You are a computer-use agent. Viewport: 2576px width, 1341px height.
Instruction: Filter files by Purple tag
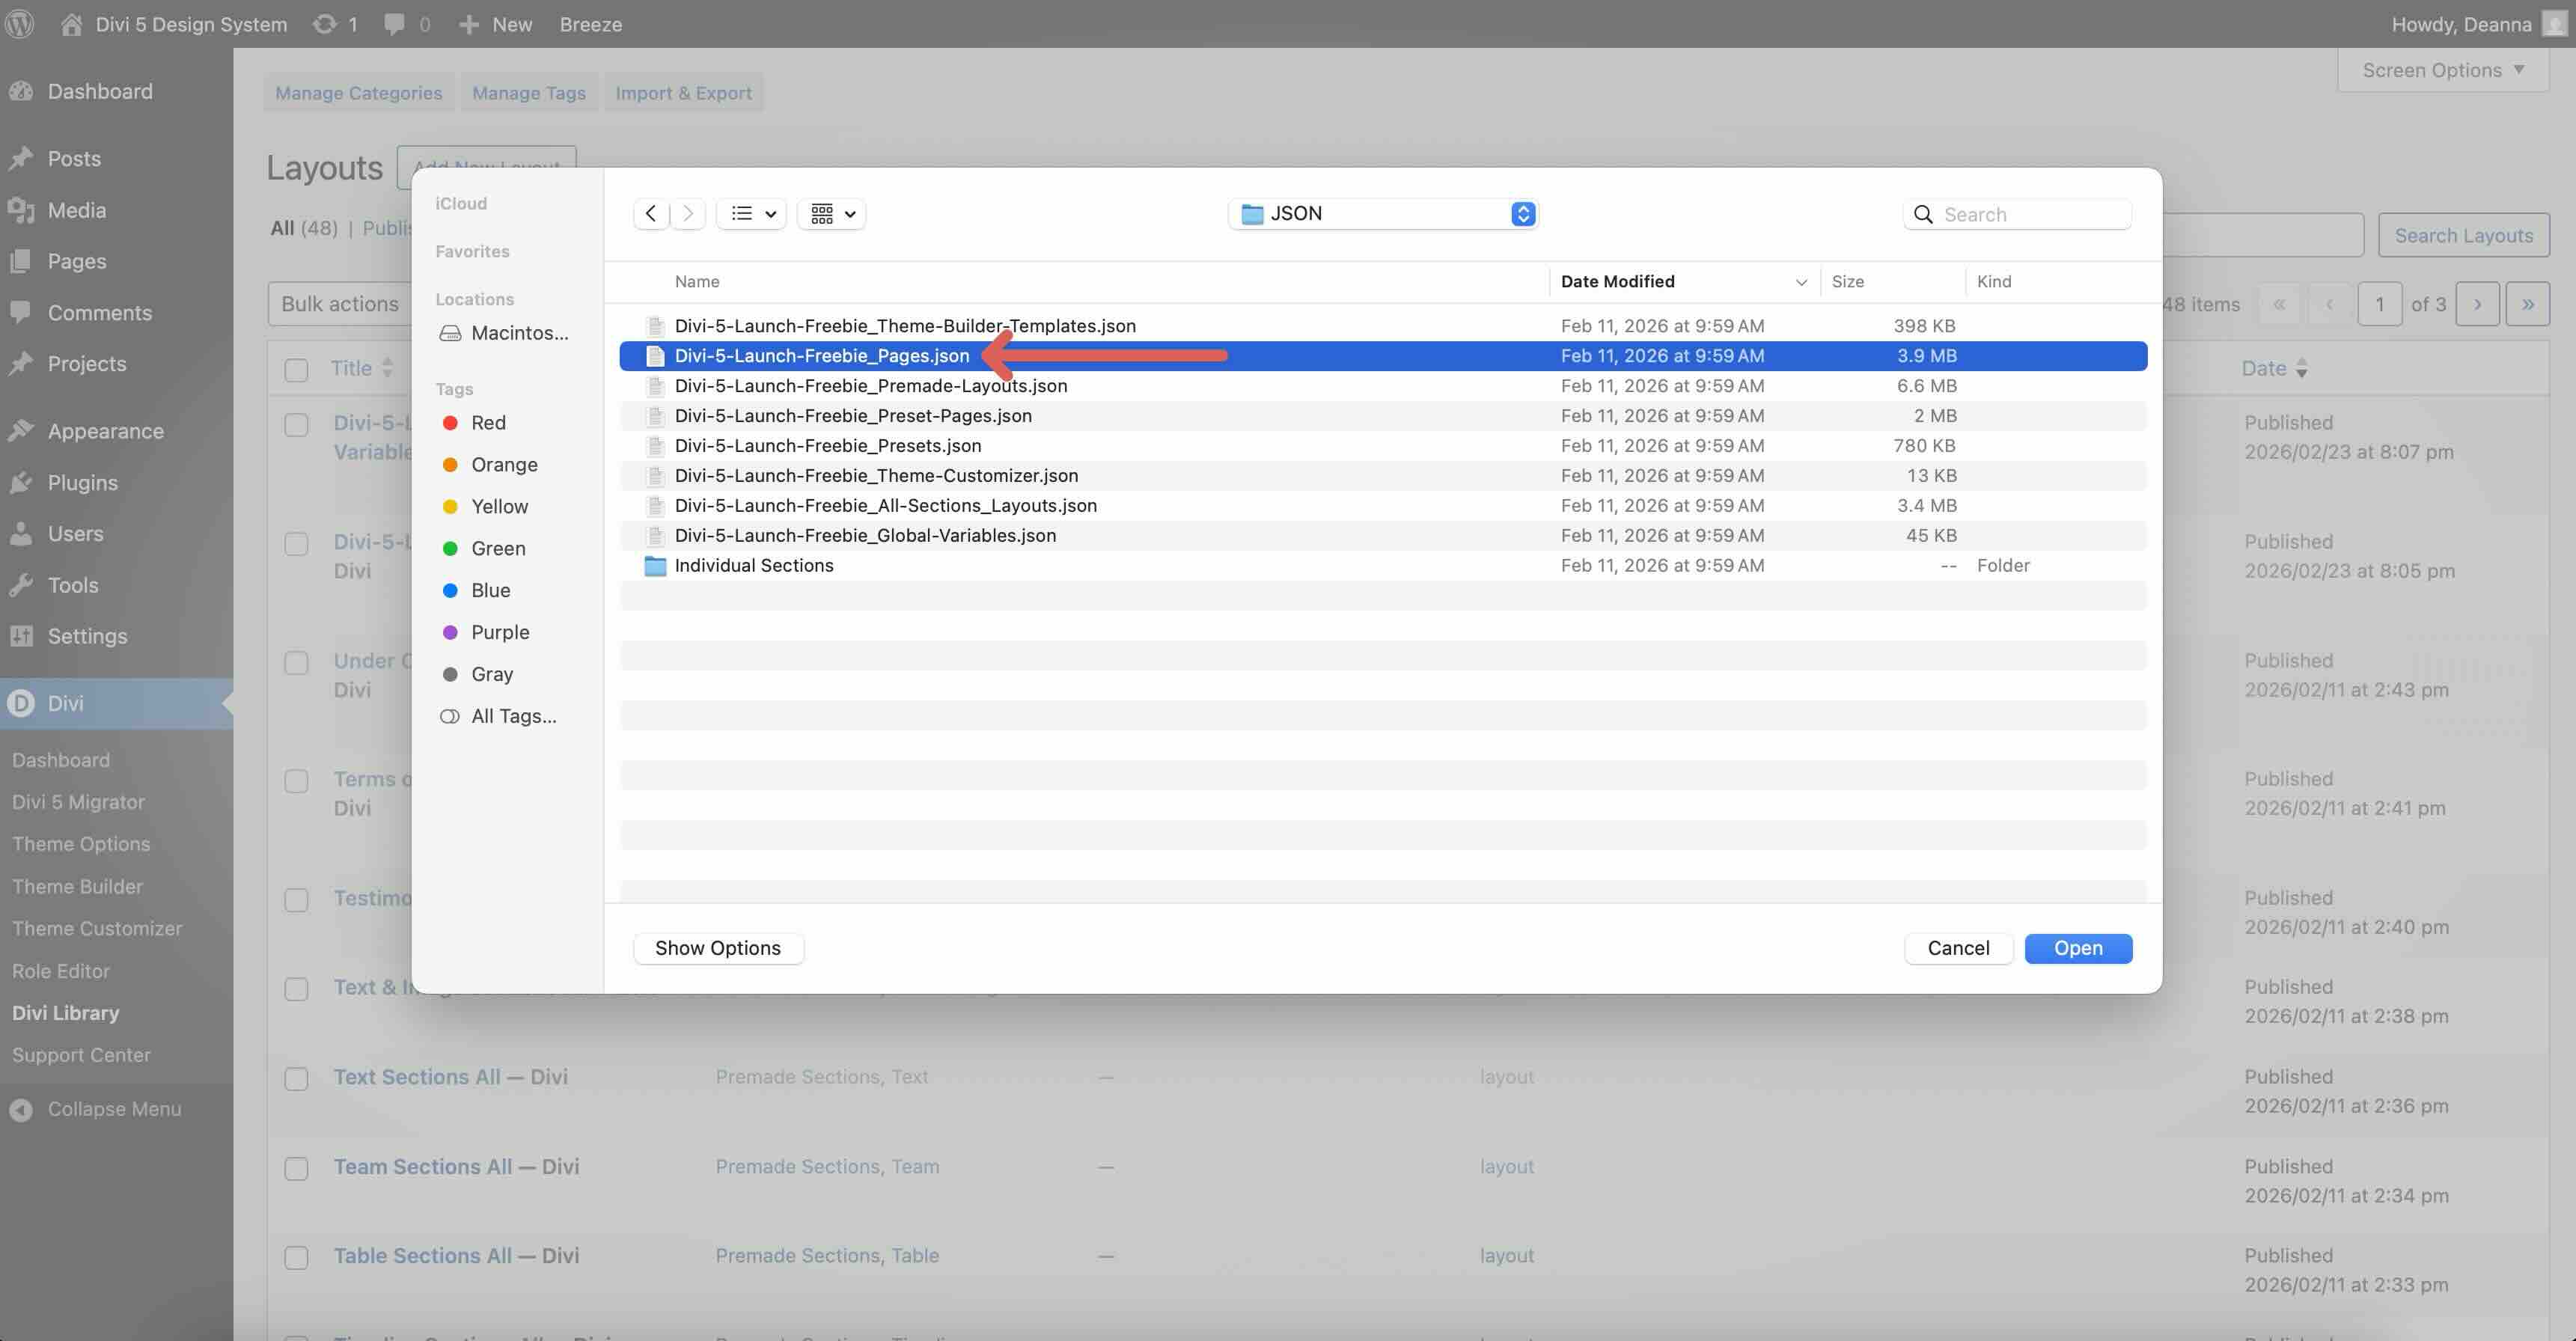[499, 631]
